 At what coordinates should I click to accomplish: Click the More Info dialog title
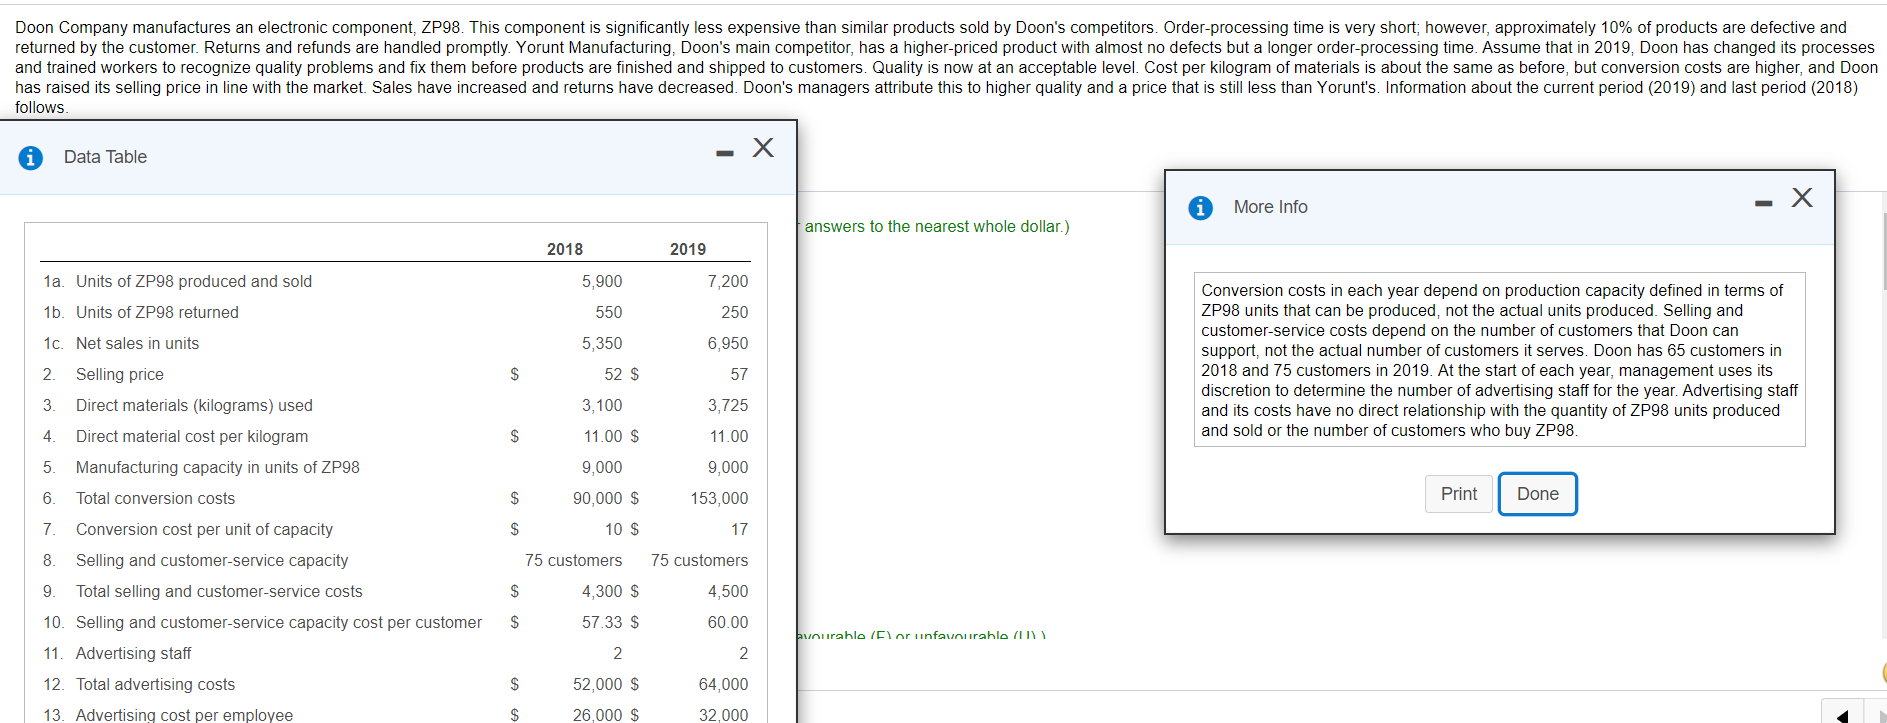pos(1270,208)
